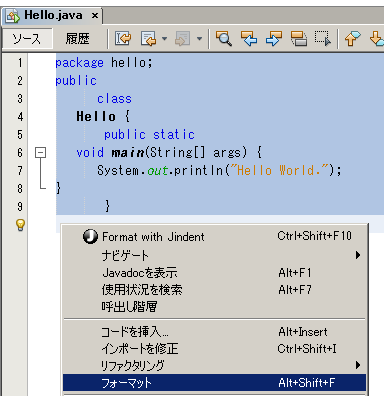Click the back navigation icon
Screen dimensions: 384x400
tap(148, 38)
